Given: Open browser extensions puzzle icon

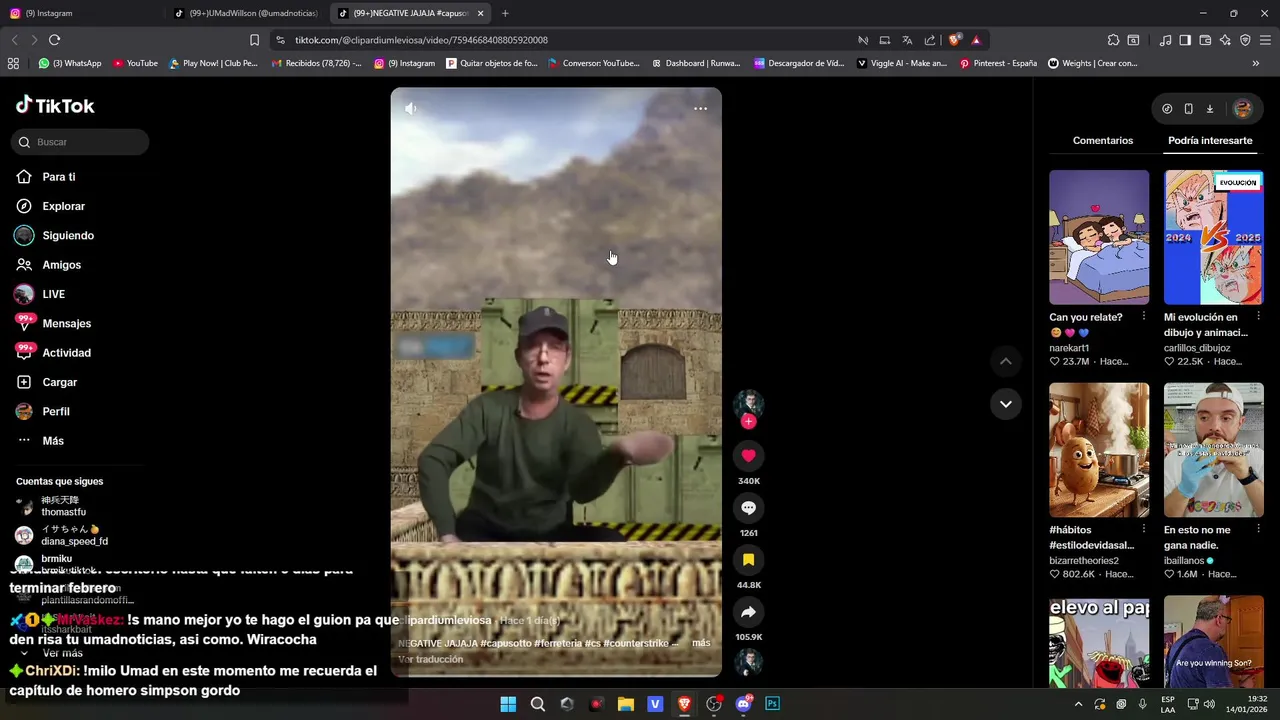Looking at the screenshot, I should pos(1113,40).
